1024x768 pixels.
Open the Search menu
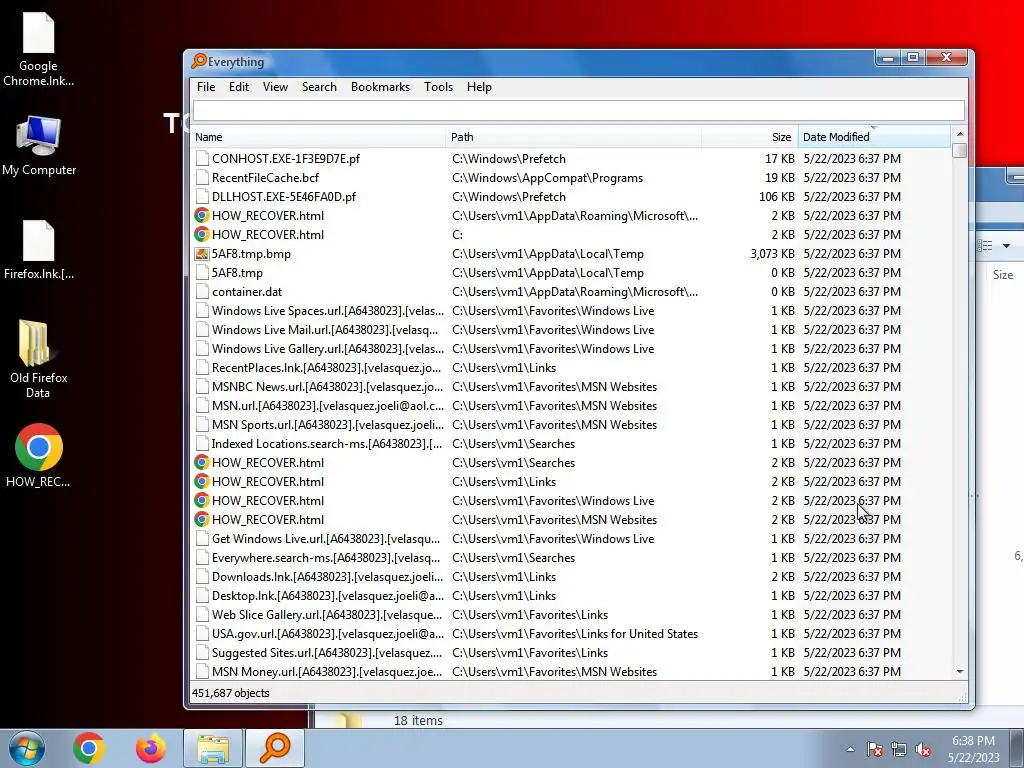pyautogui.click(x=319, y=87)
